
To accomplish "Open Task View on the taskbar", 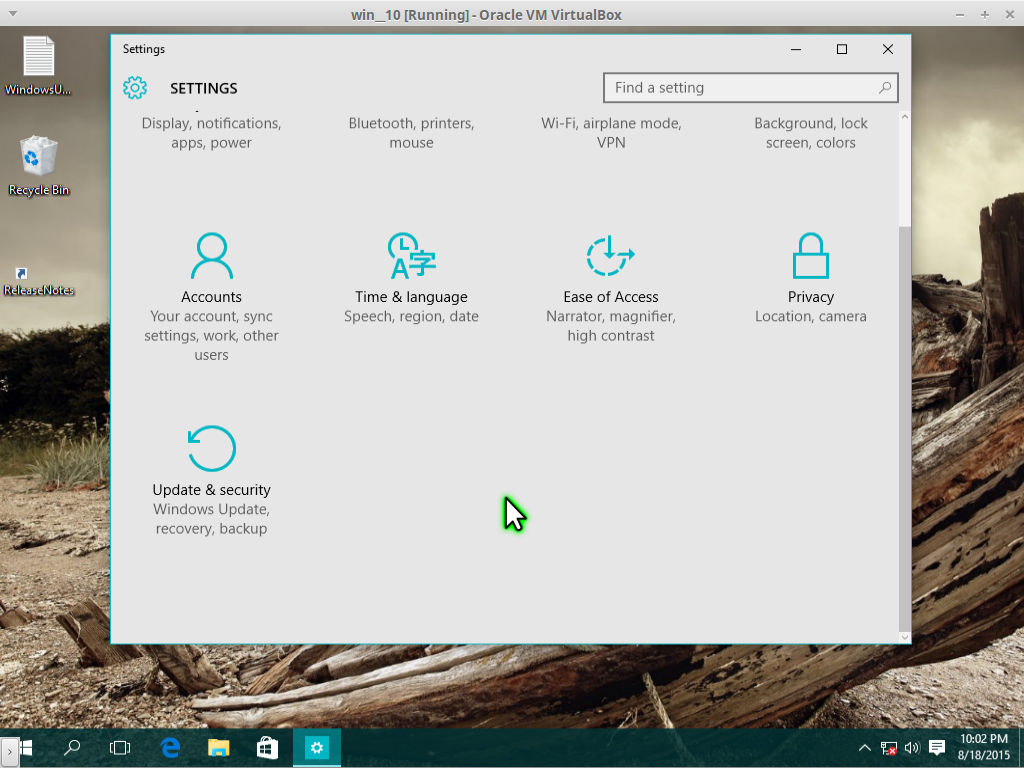I will pos(120,747).
